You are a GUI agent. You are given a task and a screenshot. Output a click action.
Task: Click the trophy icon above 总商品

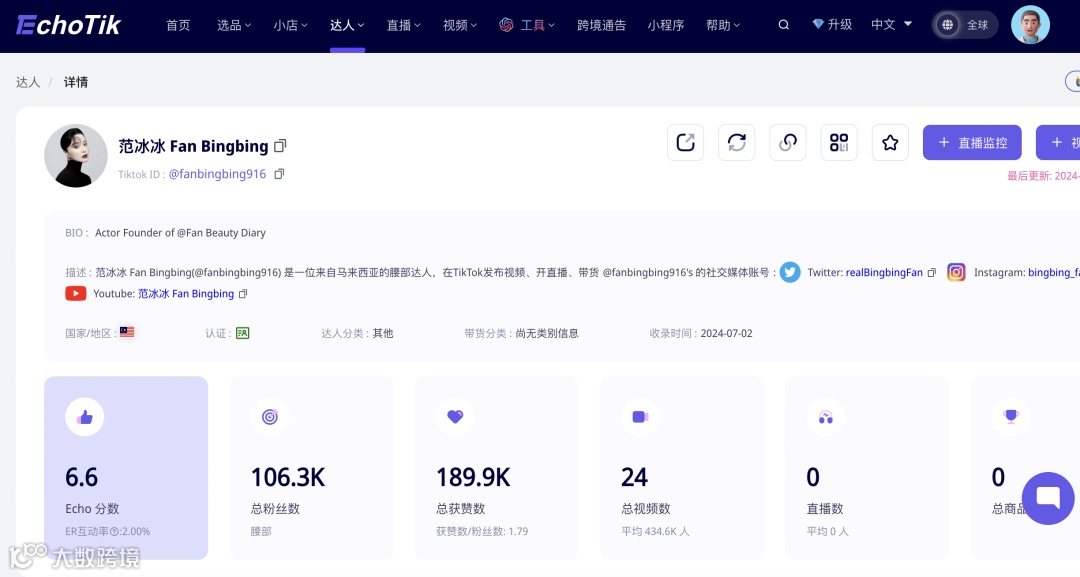click(x=1011, y=417)
